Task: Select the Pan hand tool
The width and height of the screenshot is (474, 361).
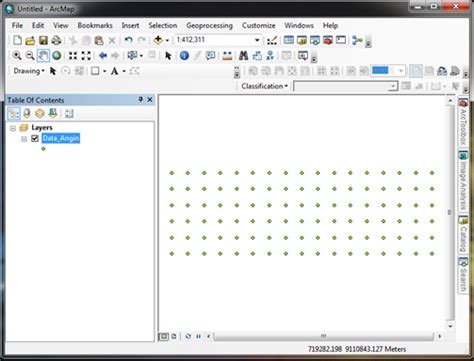Action: [43, 55]
